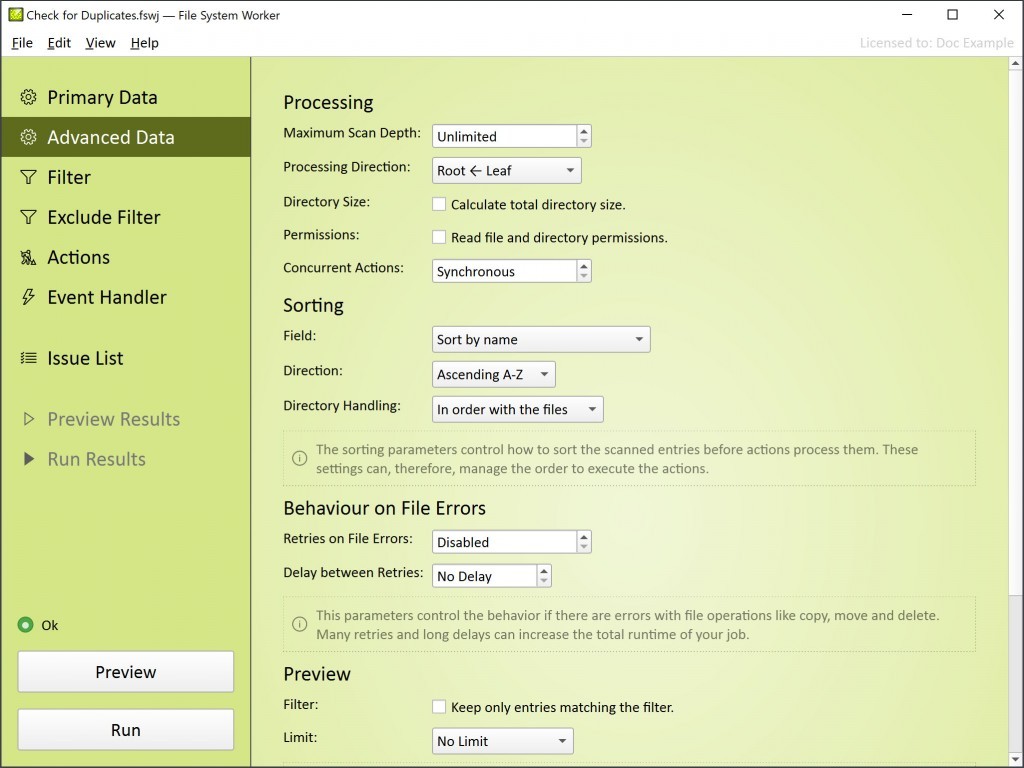
Task: Open the Processing Direction dropdown
Action: tap(506, 171)
